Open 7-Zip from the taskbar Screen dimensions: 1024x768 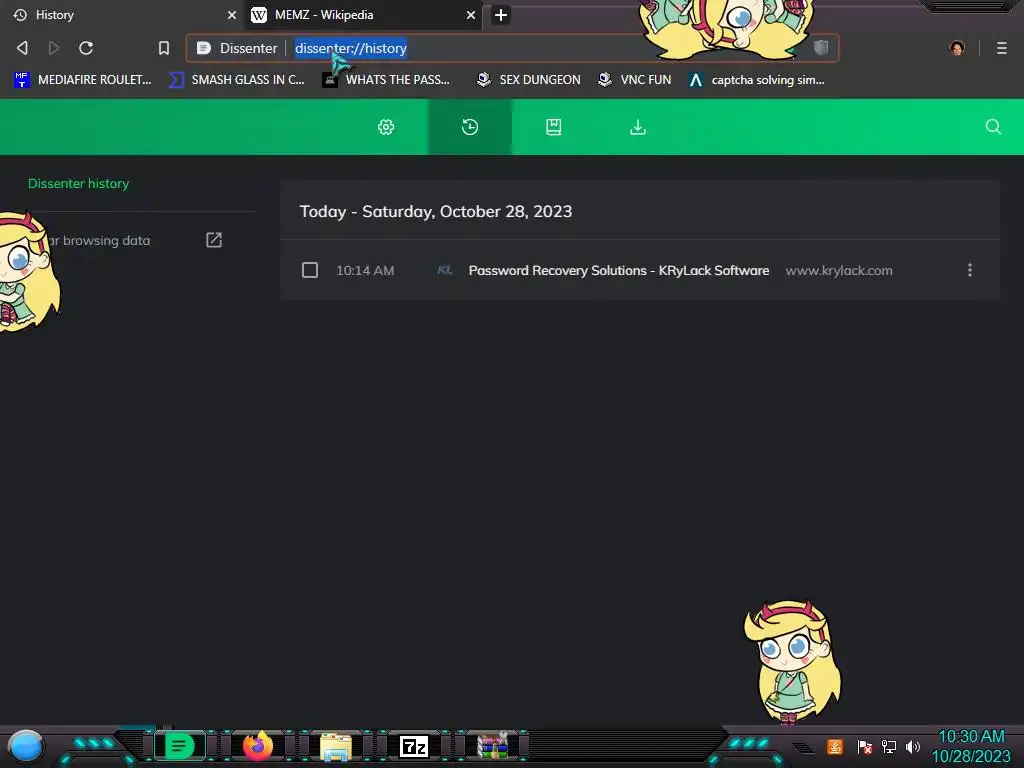tap(413, 746)
